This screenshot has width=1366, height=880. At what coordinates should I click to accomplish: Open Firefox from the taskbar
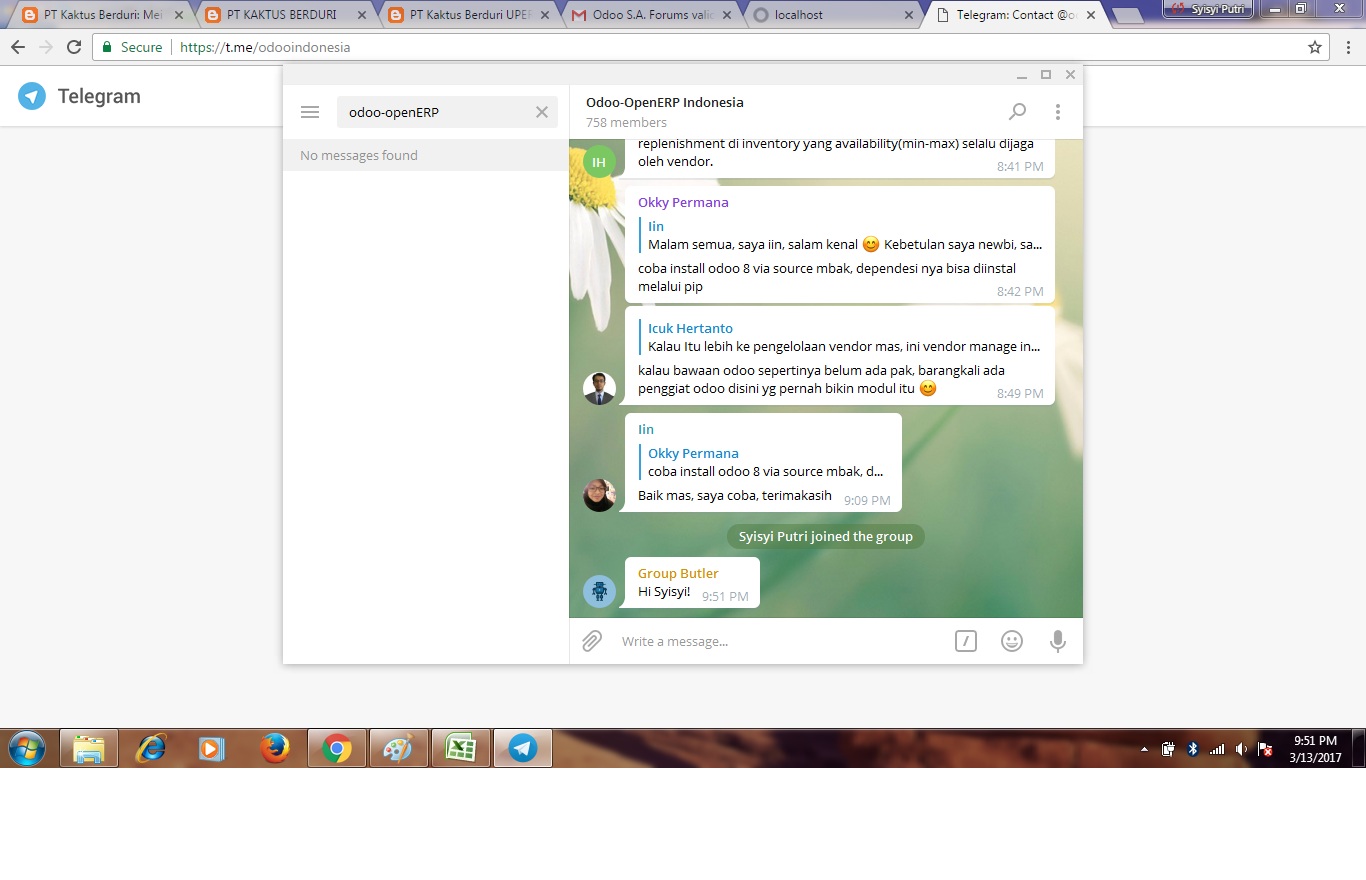[x=275, y=748]
